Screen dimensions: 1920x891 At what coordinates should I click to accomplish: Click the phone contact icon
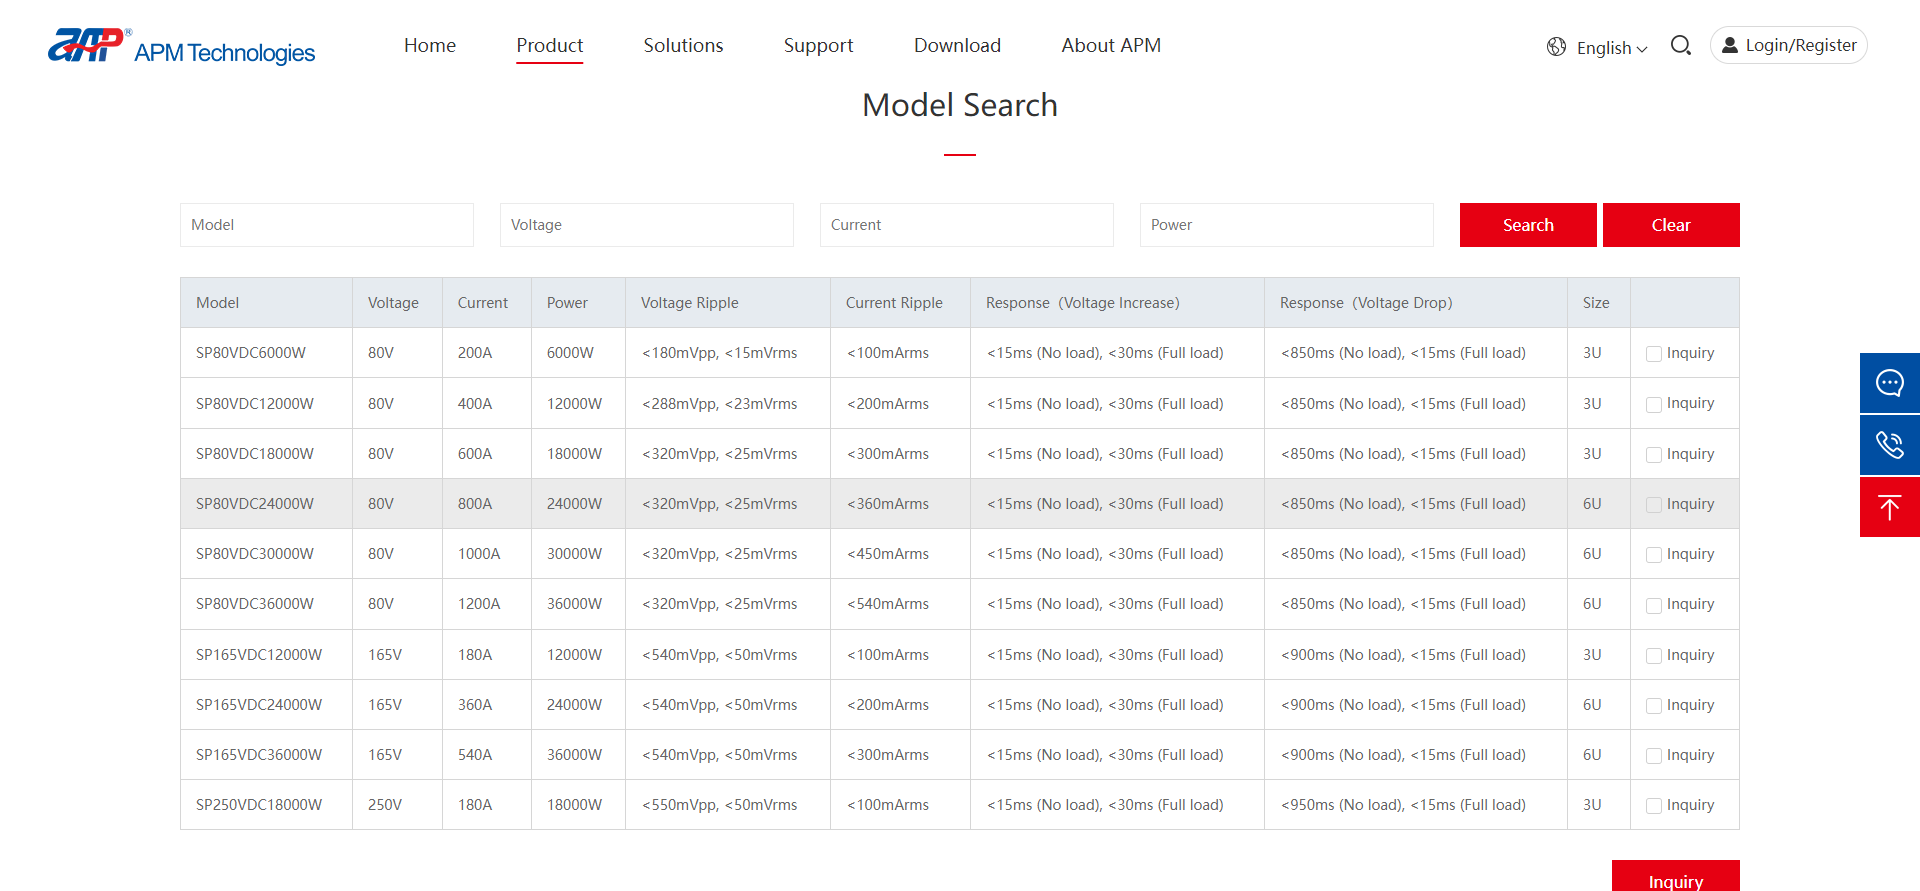tap(1890, 445)
